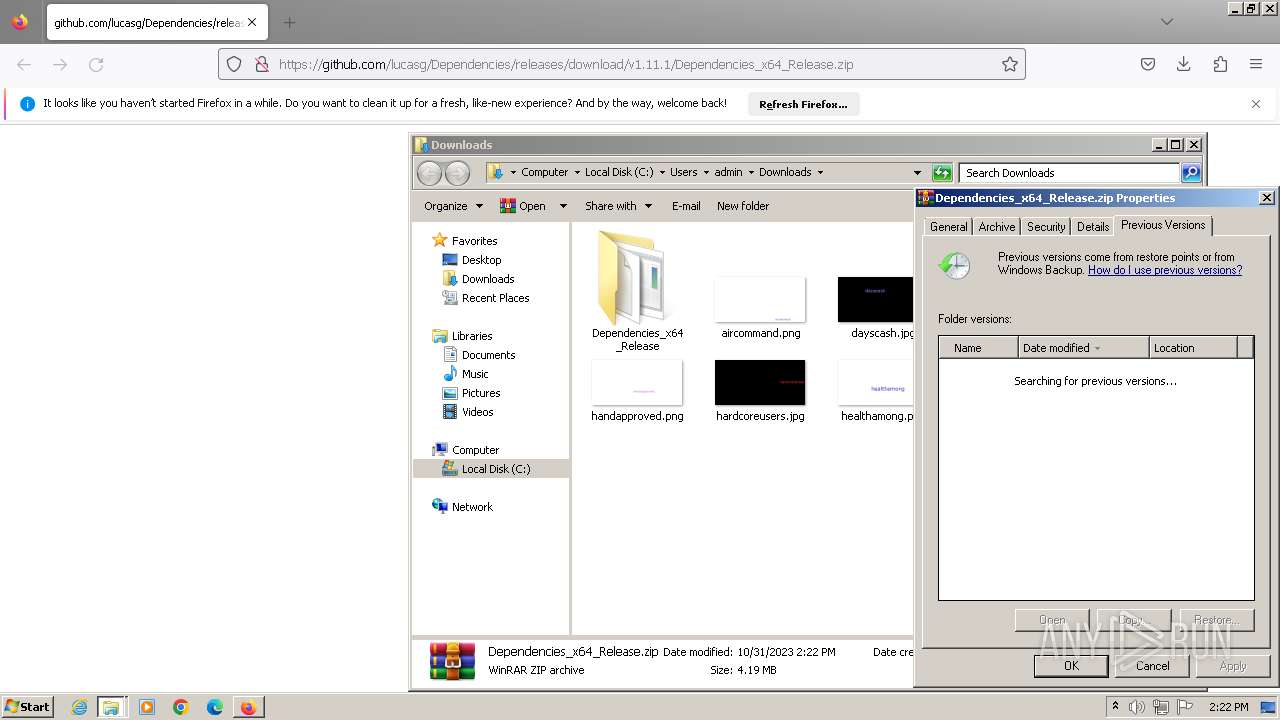Select Network in navigation pane
This screenshot has width=1280, height=720.
coord(472,507)
